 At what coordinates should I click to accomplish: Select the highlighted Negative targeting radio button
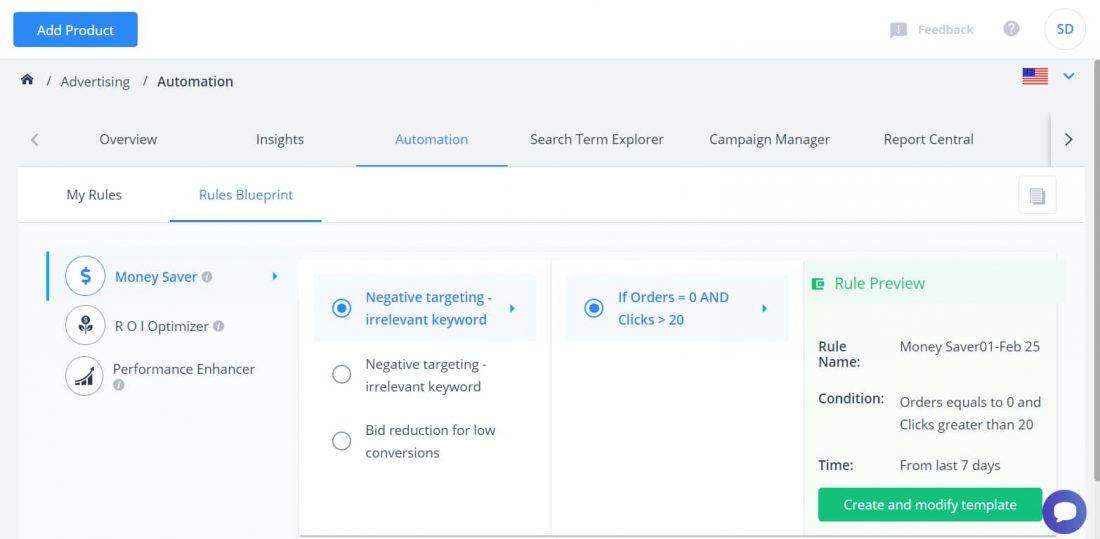click(342, 308)
